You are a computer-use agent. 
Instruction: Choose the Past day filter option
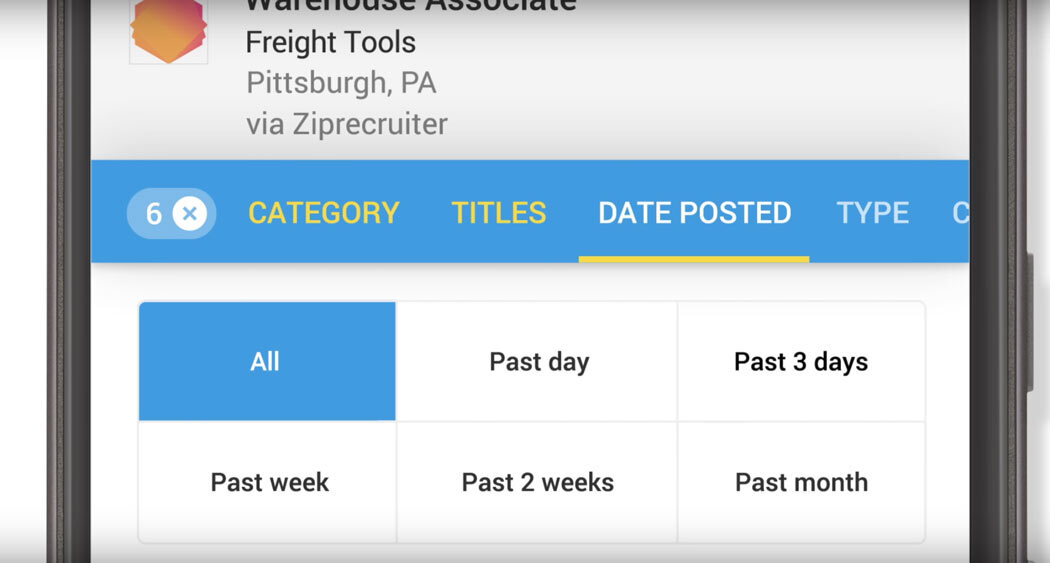[x=538, y=361]
